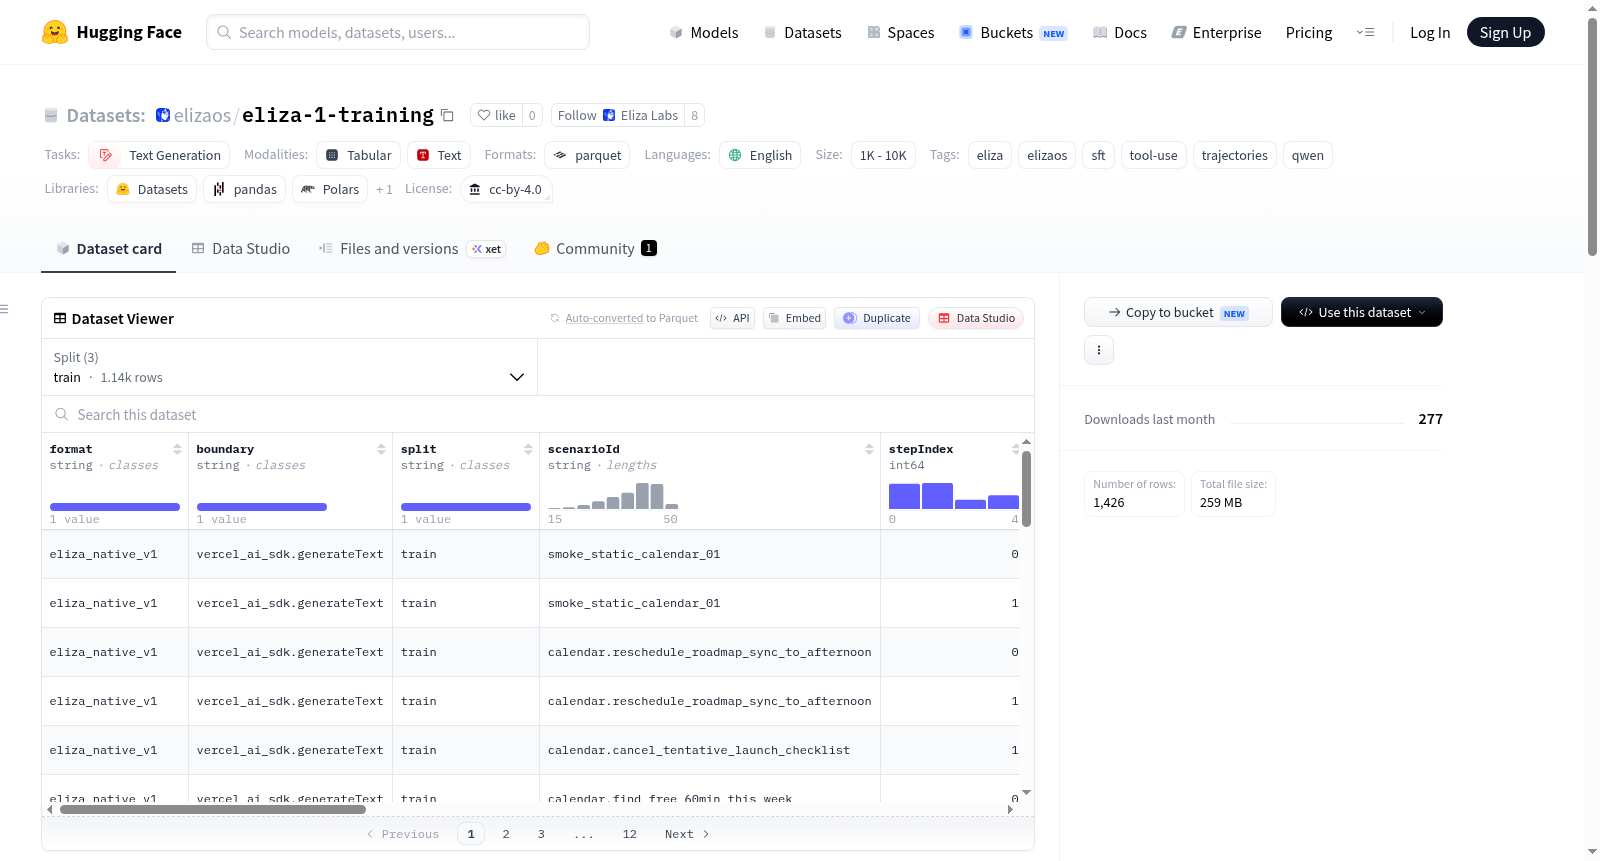This screenshot has width=1600, height=861.
Task: Click the trajectories tag
Action: pos(1234,155)
